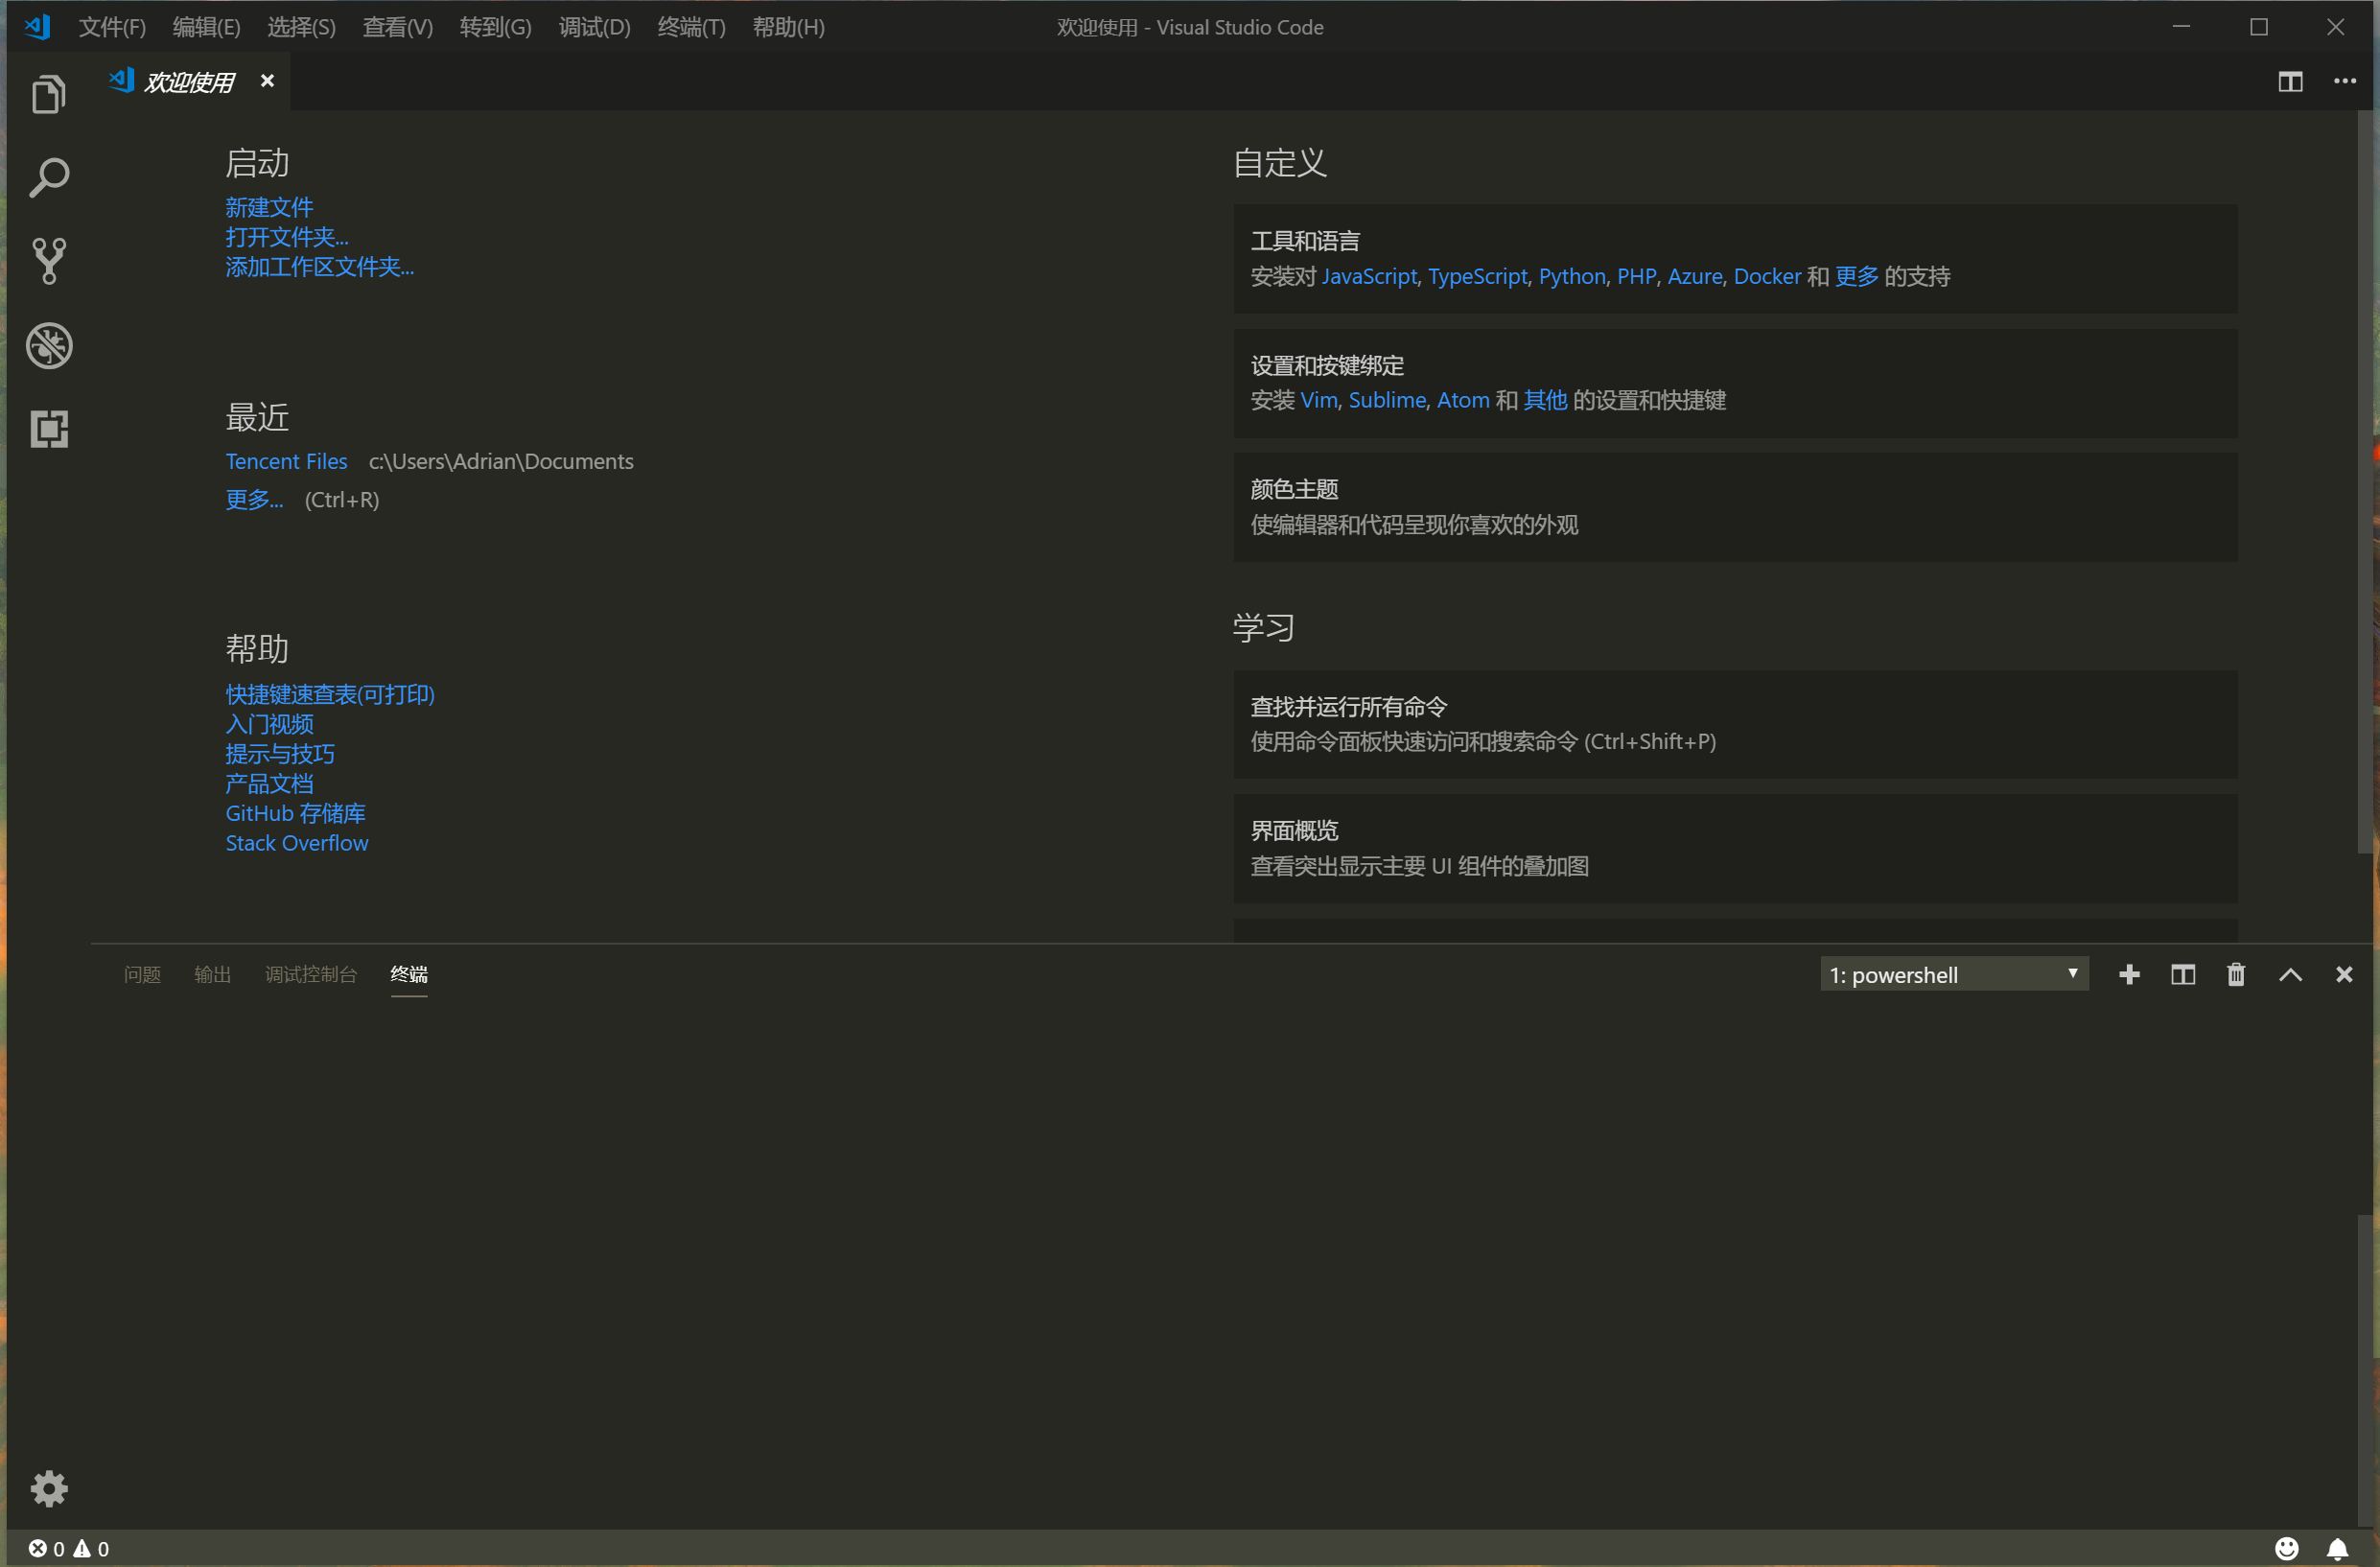2380x1567 pixels.
Task: Open the Search view icon
Action: point(48,178)
